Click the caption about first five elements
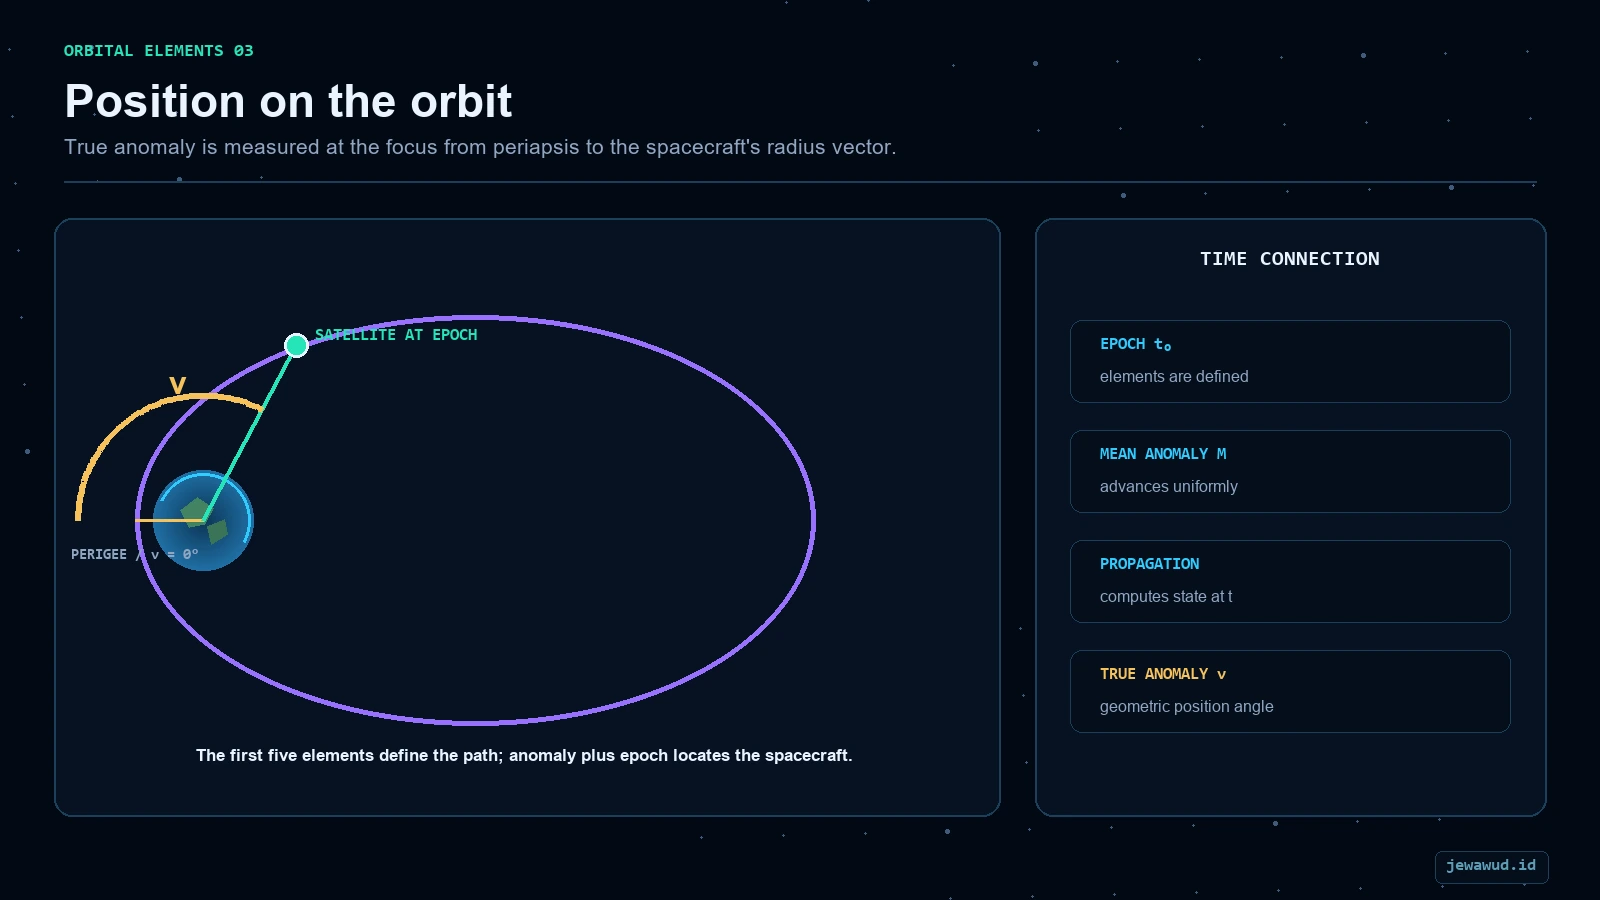This screenshot has height=900, width=1600. pos(524,755)
